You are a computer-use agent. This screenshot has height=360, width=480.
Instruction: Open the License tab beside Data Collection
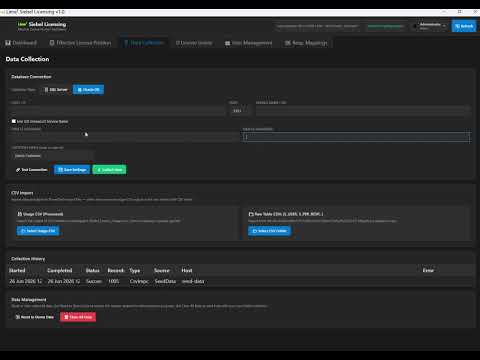(x=194, y=43)
